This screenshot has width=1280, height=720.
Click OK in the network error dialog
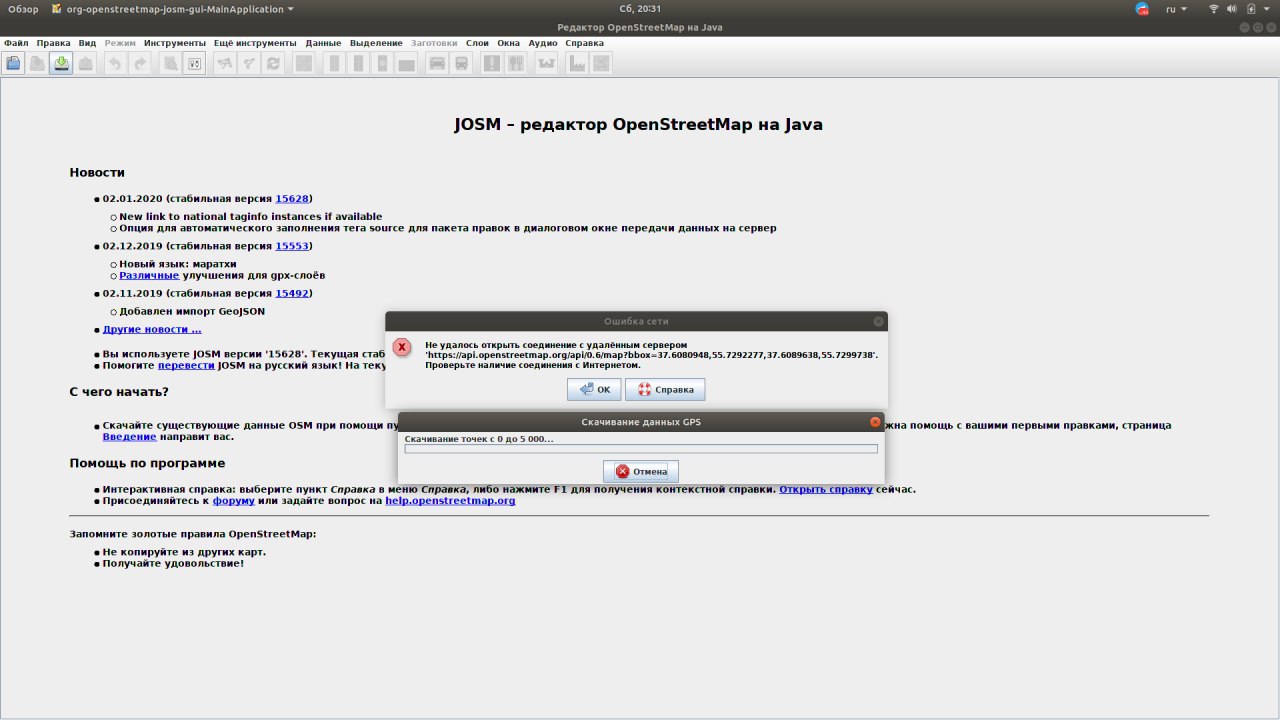pos(594,389)
